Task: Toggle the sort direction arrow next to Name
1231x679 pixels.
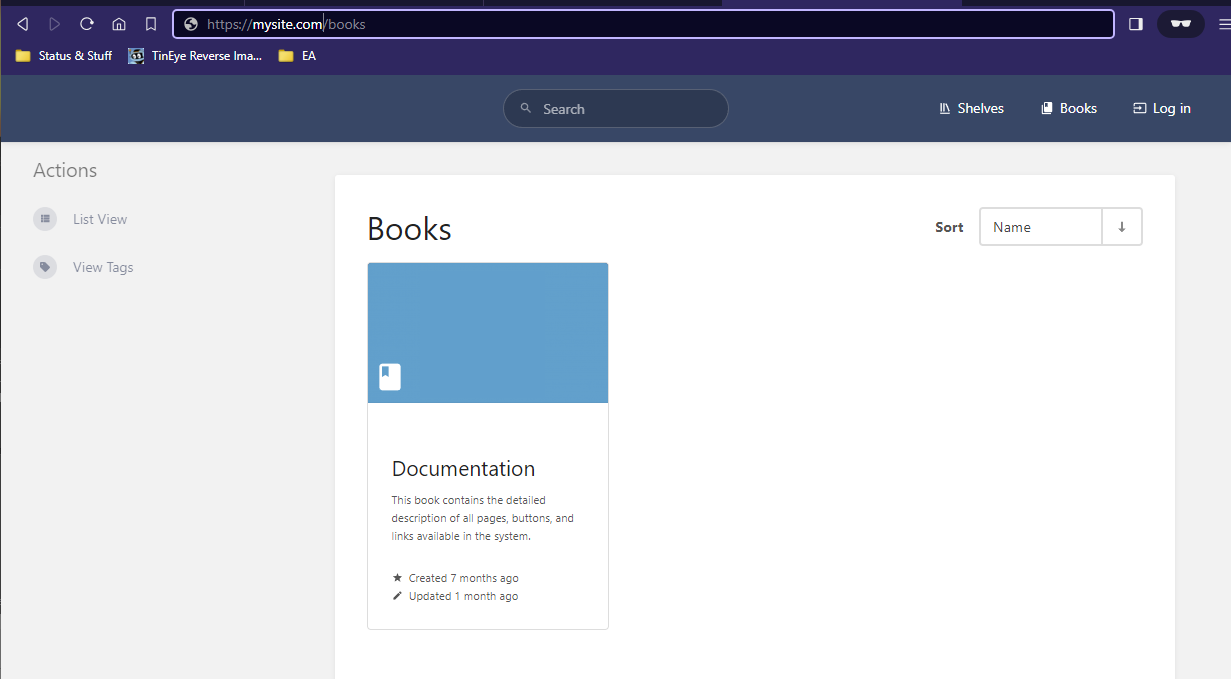Action: coord(1122,226)
